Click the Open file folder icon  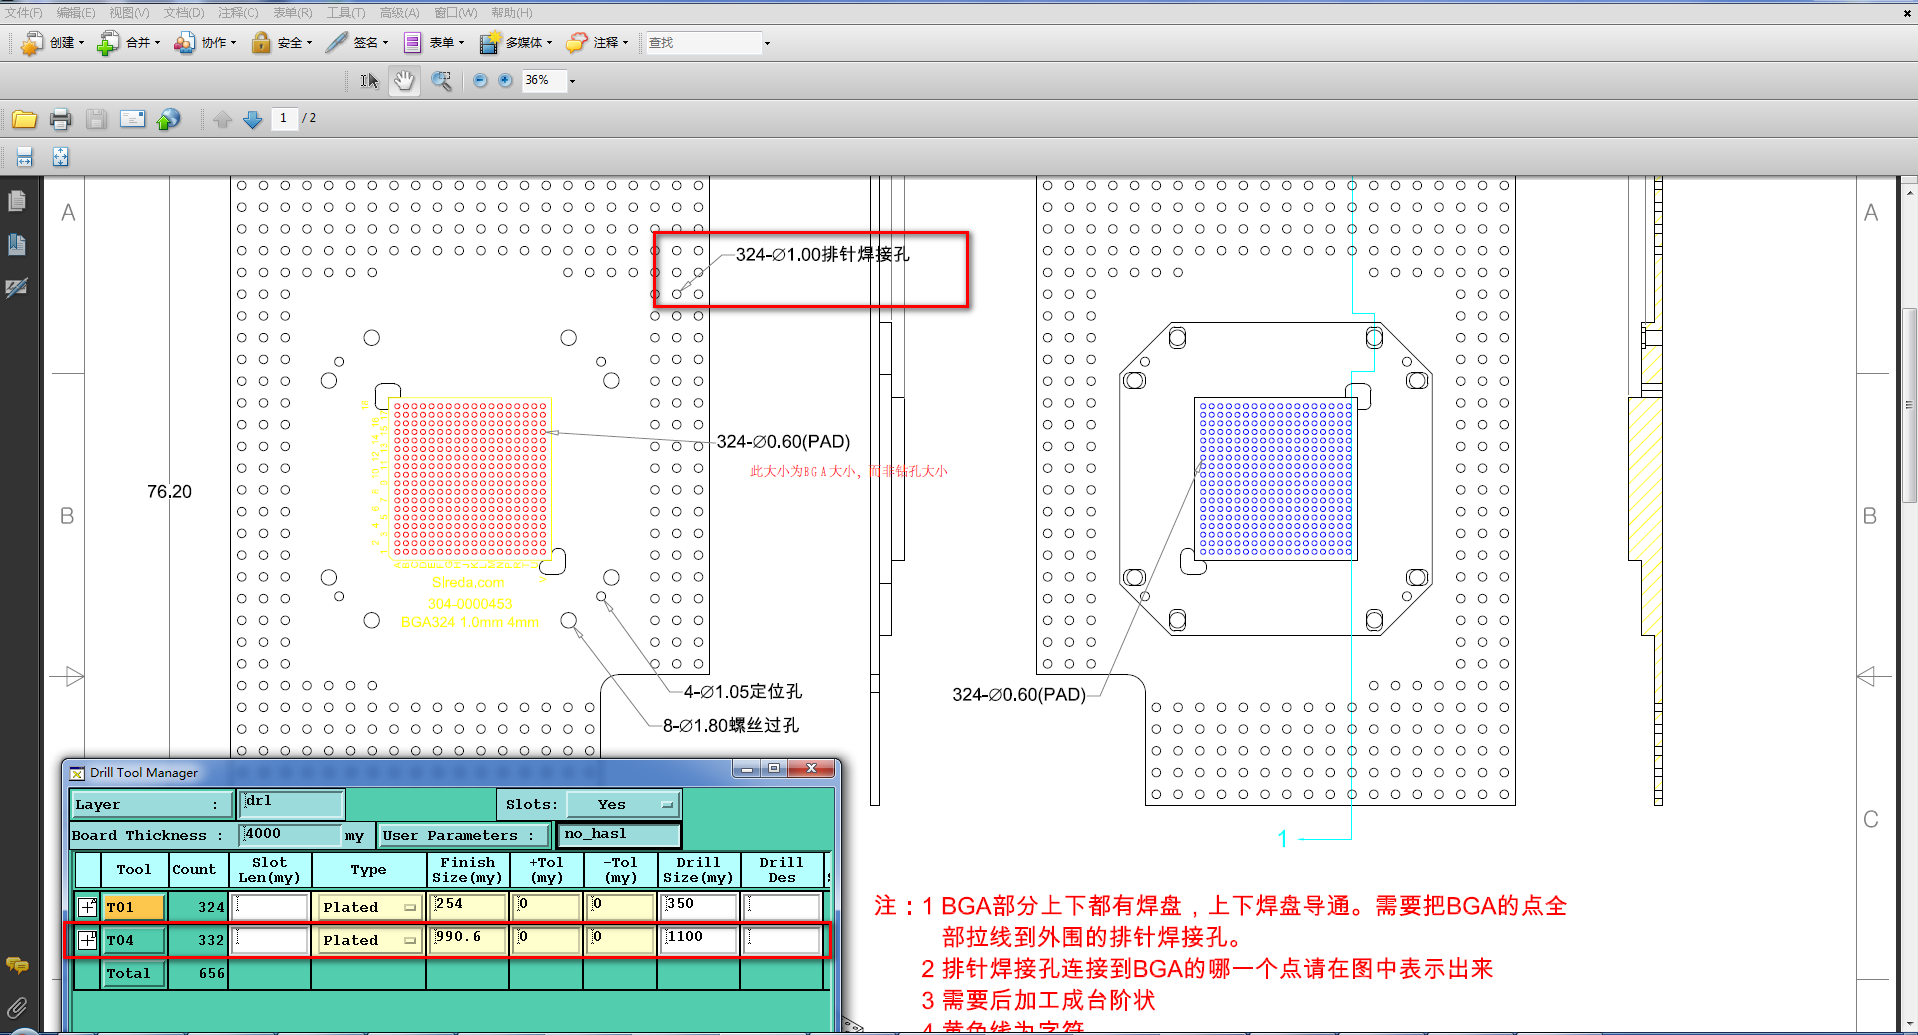tap(25, 120)
